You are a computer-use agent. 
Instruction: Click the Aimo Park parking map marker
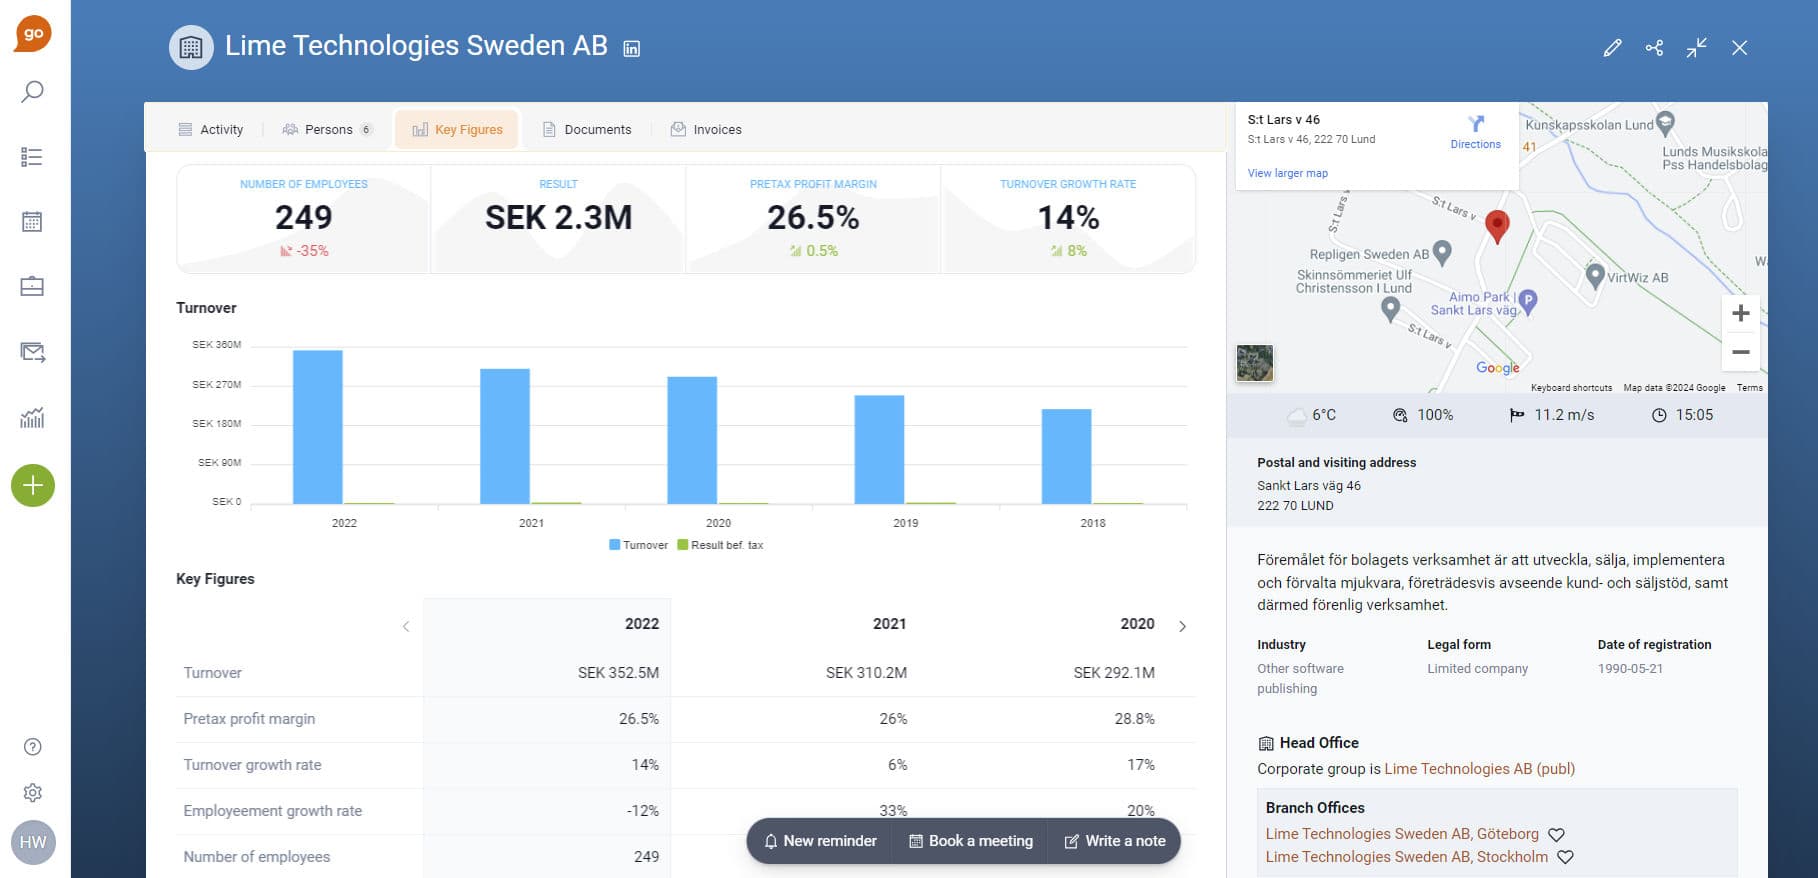pos(1527,302)
